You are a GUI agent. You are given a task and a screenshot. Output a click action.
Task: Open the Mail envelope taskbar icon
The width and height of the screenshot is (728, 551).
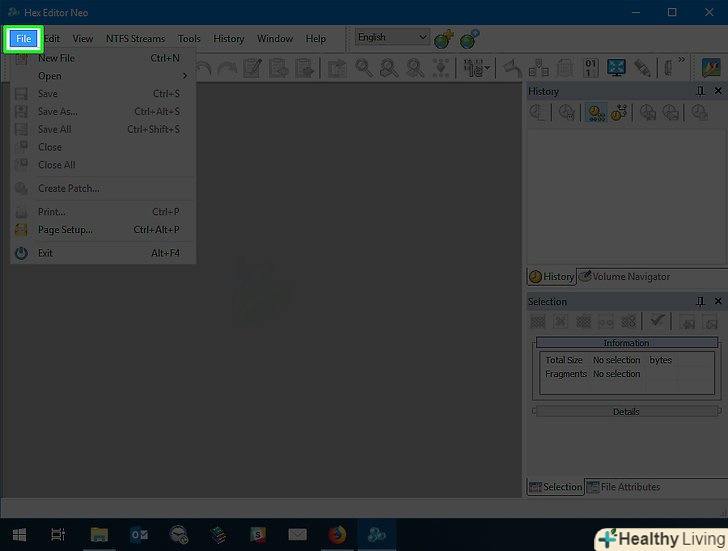[x=297, y=535]
